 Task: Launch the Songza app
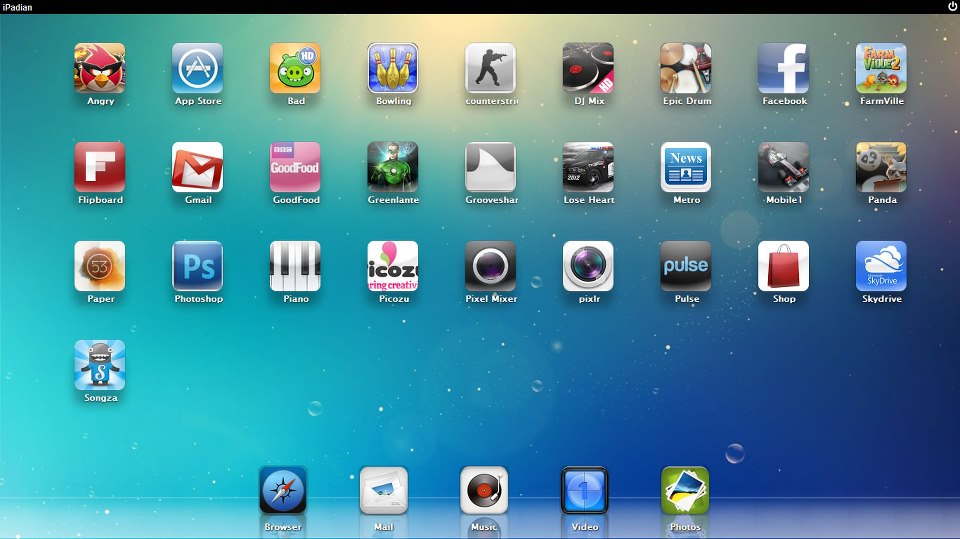pos(100,365)
